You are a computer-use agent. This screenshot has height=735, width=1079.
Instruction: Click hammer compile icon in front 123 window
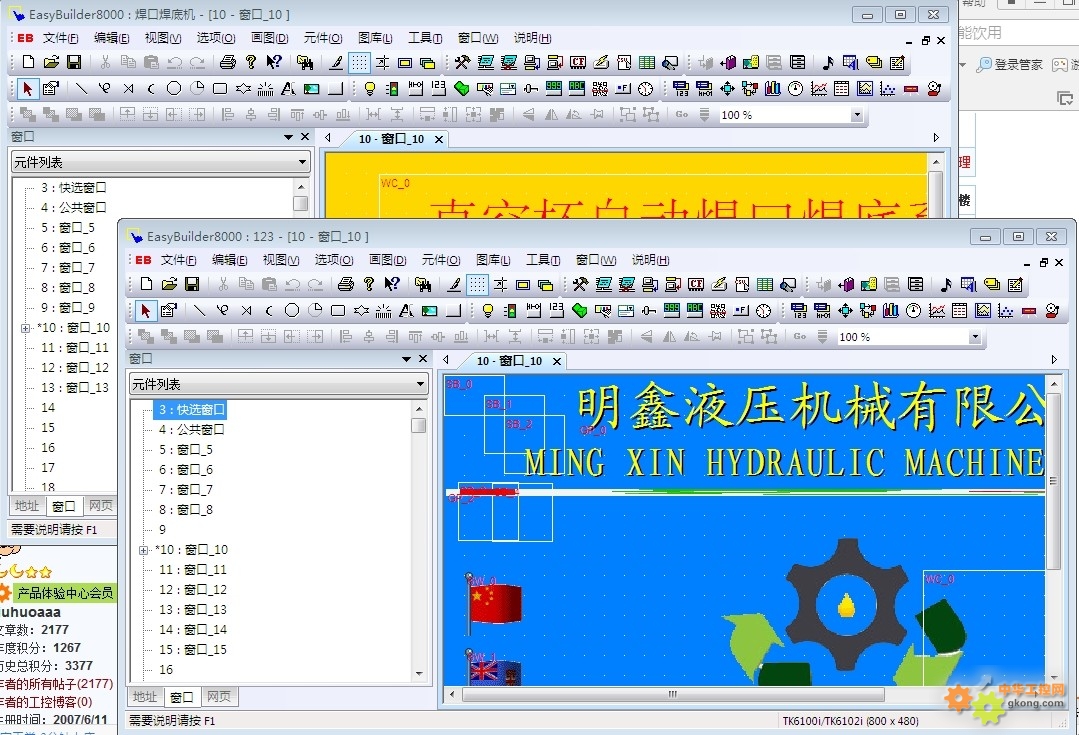point(580,284)
